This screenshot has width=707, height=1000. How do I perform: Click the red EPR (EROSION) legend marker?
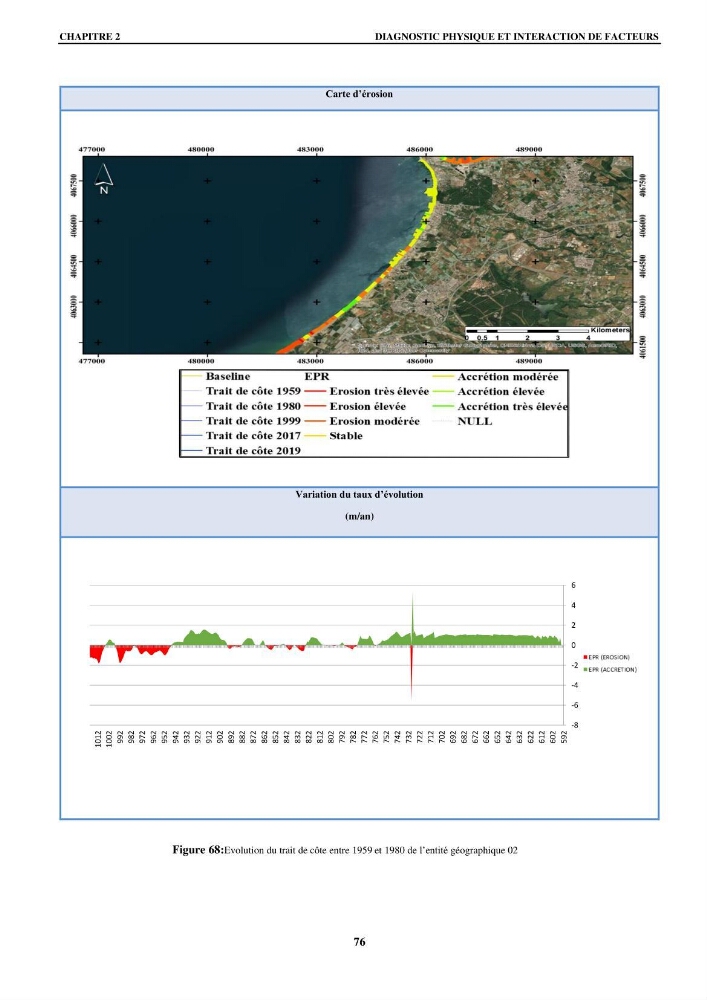pyautogui.click(x=585, y=657)
